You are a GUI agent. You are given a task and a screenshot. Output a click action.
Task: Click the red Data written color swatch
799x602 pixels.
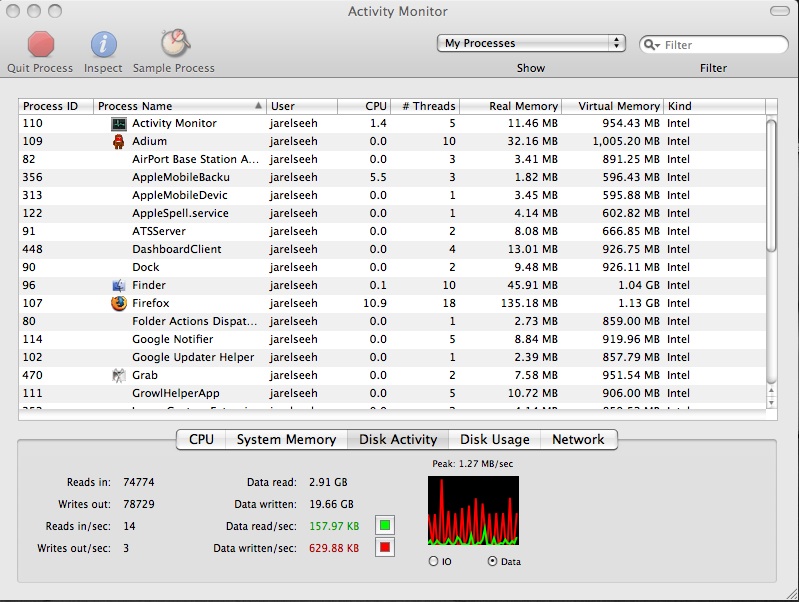[385, 547]
